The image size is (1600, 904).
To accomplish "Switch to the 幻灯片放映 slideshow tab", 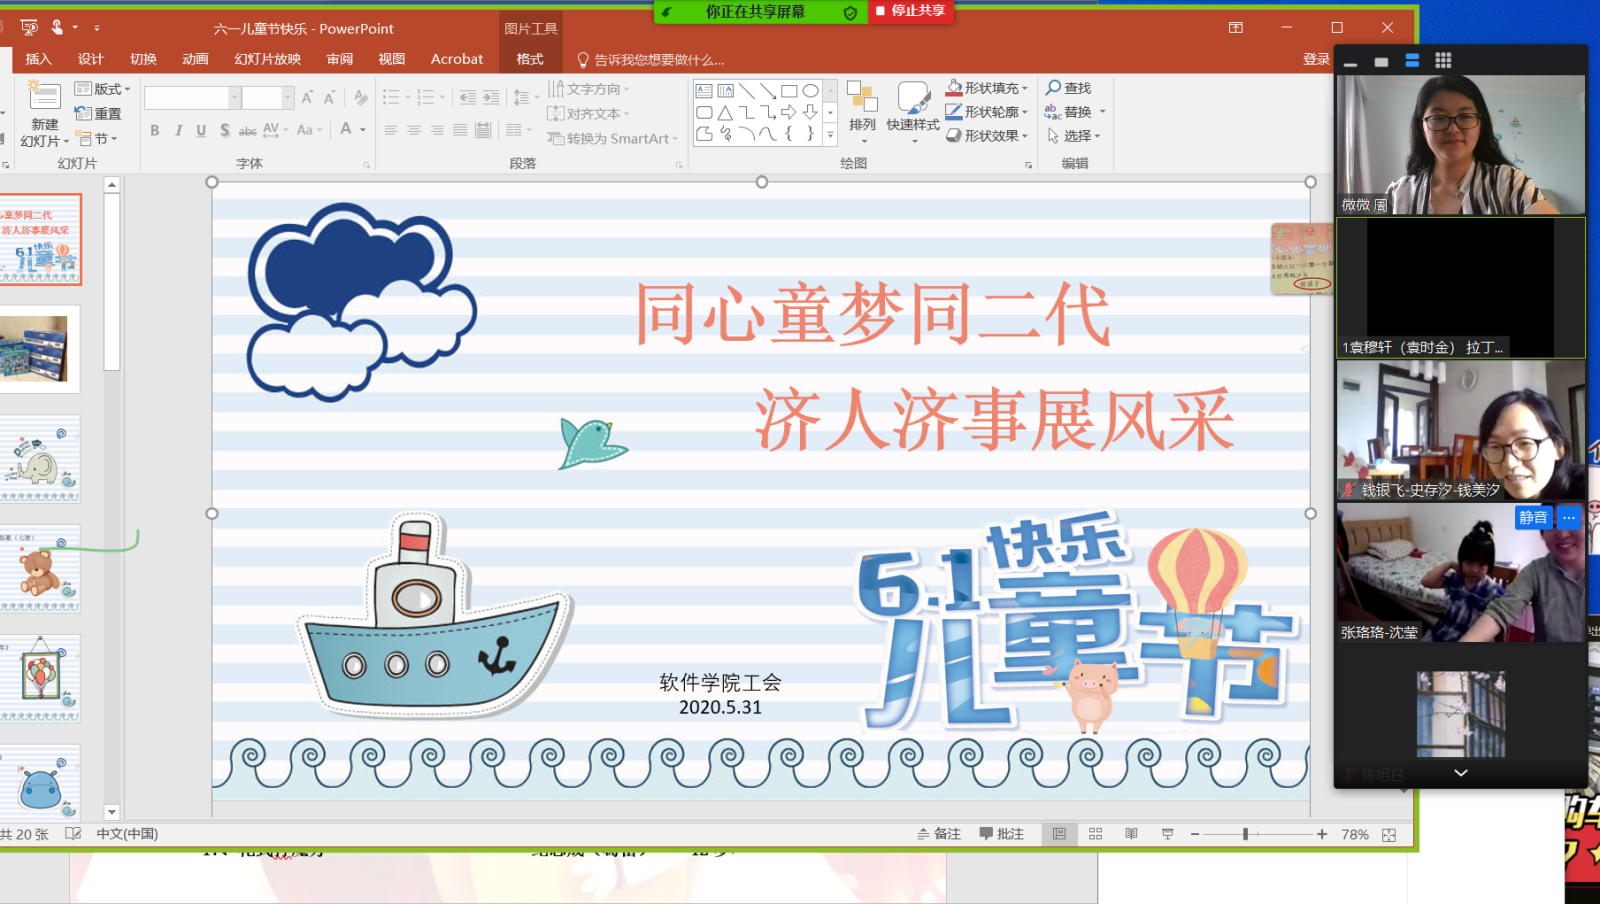I will [x=267, y=59].
